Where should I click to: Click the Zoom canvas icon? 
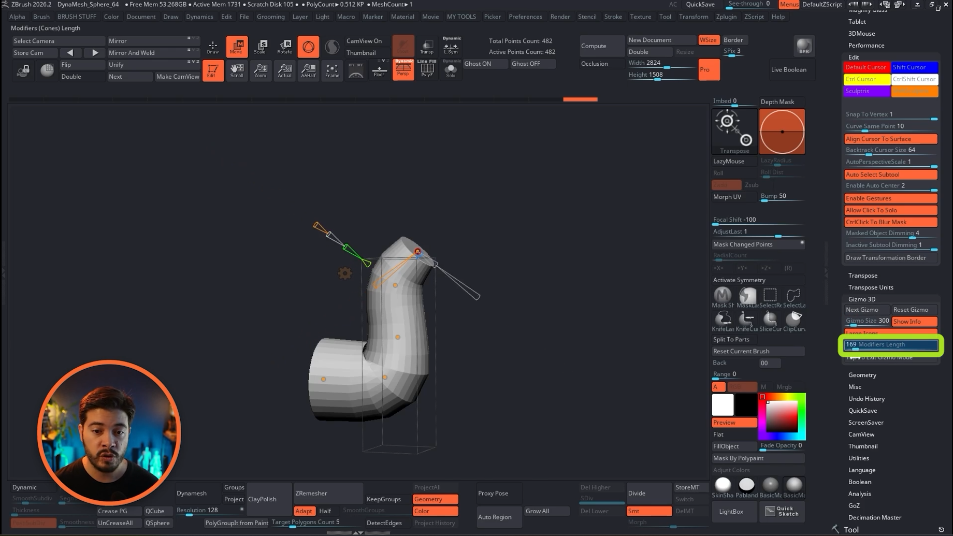pyautogui.click(x=260, y=70)
